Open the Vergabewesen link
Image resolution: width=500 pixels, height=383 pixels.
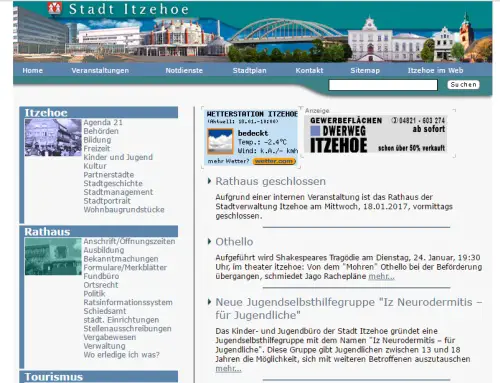pyautogui.click(x=110, y=337)
